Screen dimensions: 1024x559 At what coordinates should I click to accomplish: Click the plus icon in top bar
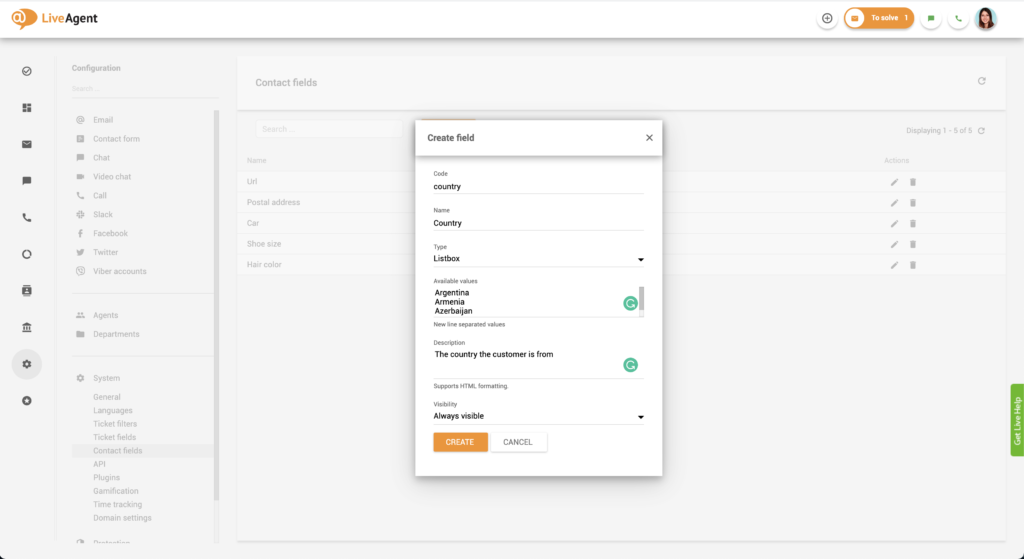pyautogui.click(x=827, y=18)
